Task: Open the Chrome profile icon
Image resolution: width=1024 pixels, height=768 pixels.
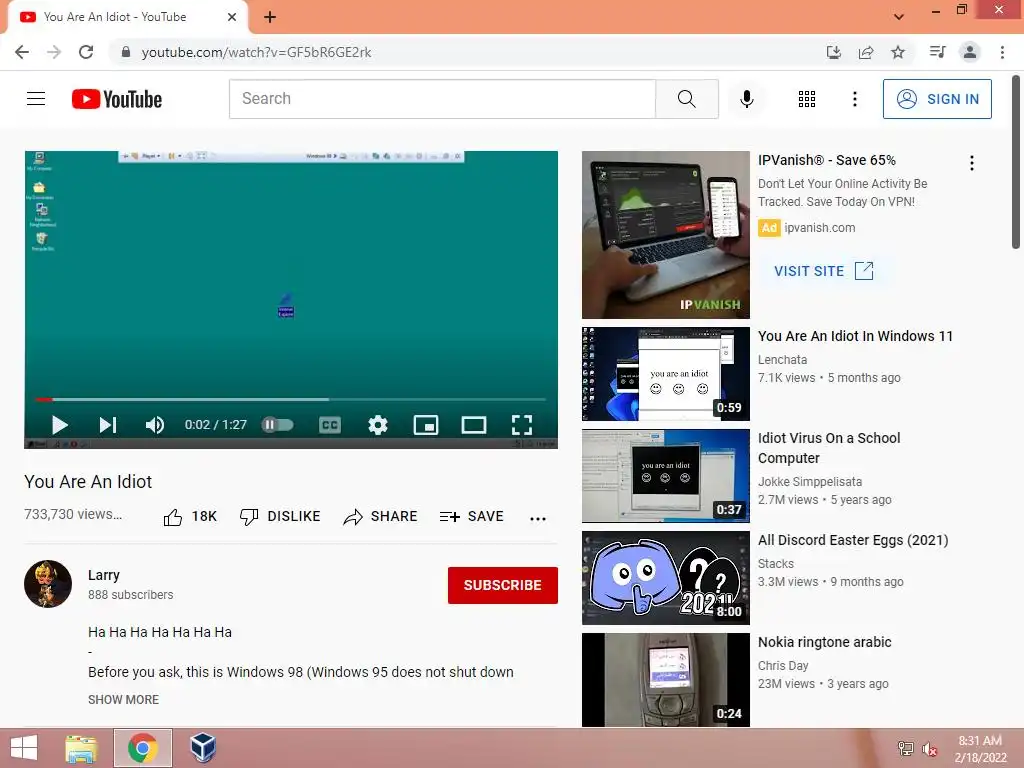Action: 970,52
